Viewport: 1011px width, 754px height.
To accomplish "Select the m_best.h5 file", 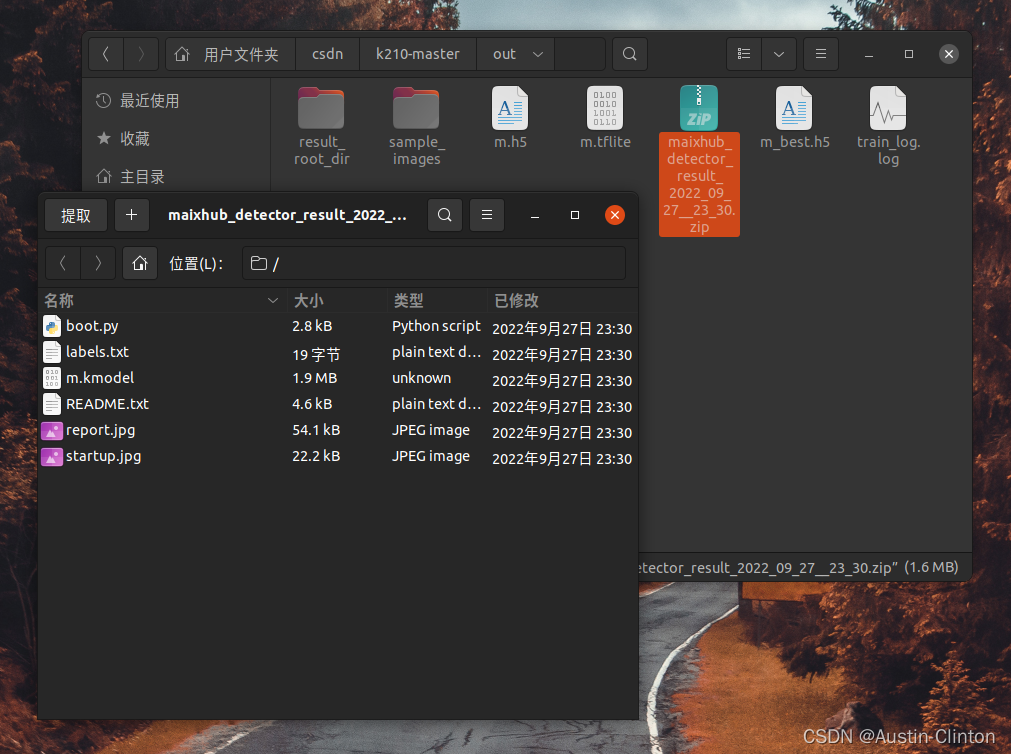I will [794, 118].
